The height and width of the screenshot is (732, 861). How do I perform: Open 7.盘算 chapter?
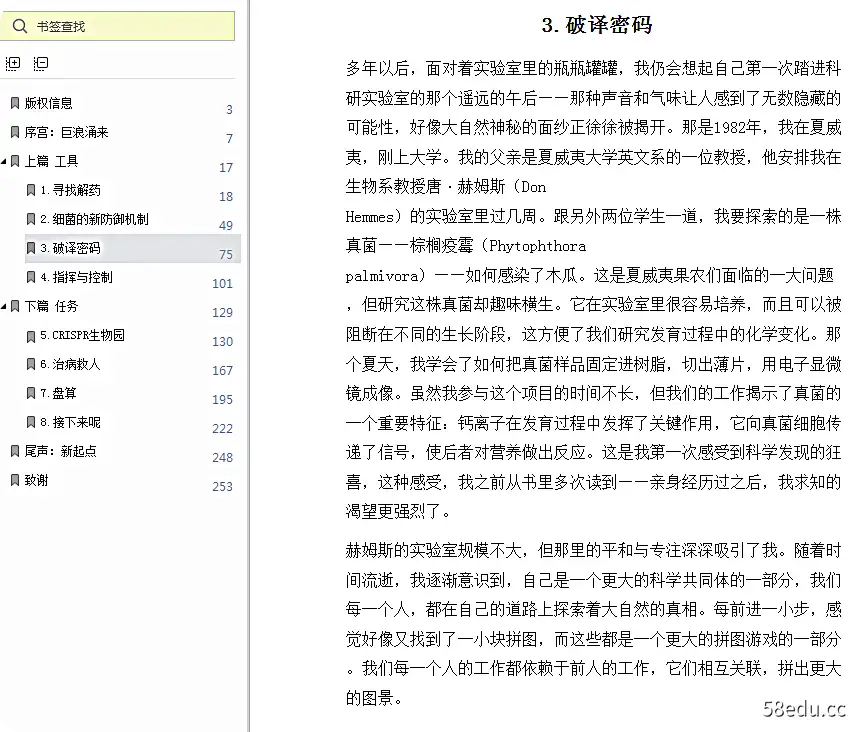[58, 393]
